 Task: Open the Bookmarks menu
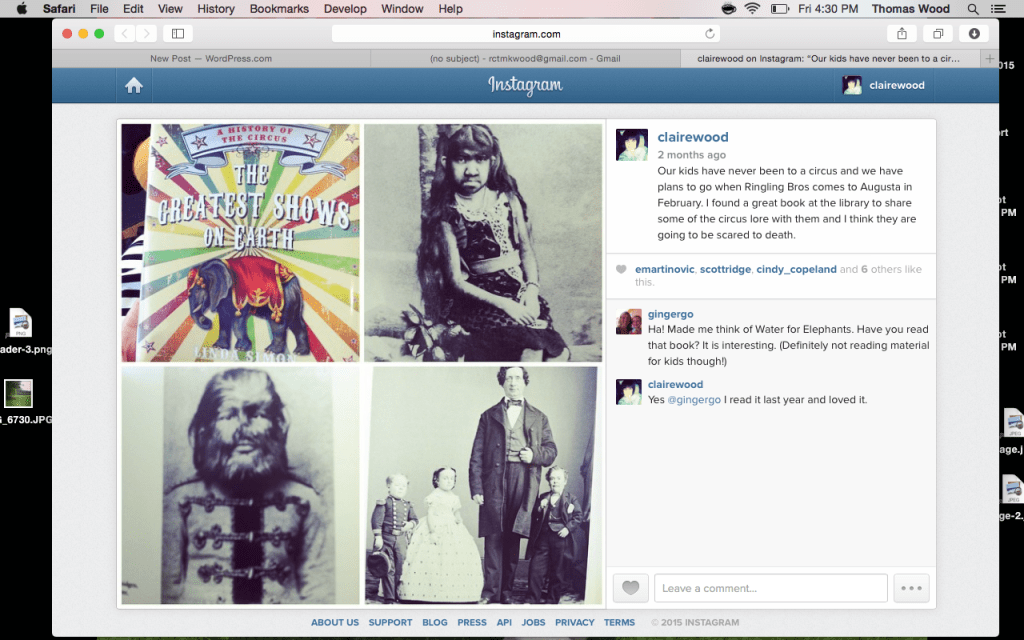279,9
